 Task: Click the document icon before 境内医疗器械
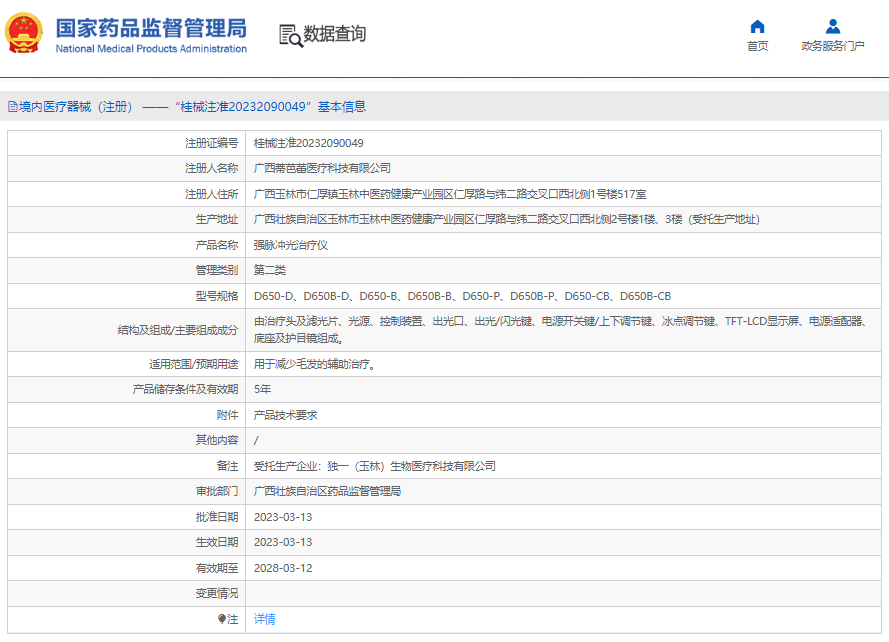click(12, 107)
